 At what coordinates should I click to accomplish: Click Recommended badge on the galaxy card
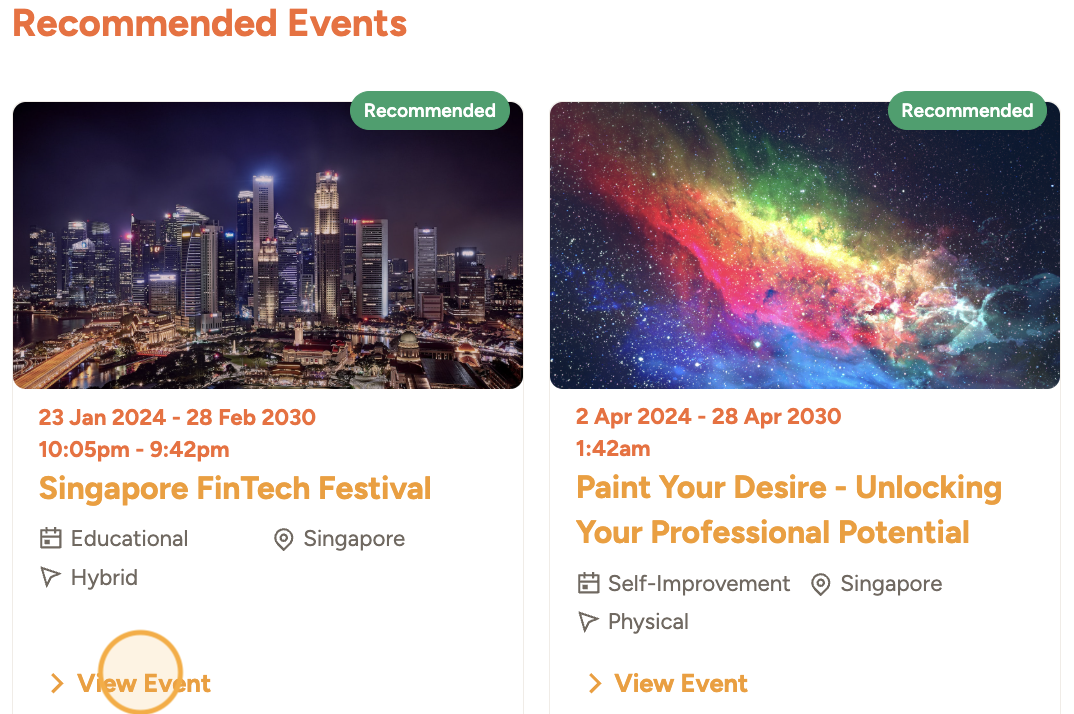click(x=967, y=111)
